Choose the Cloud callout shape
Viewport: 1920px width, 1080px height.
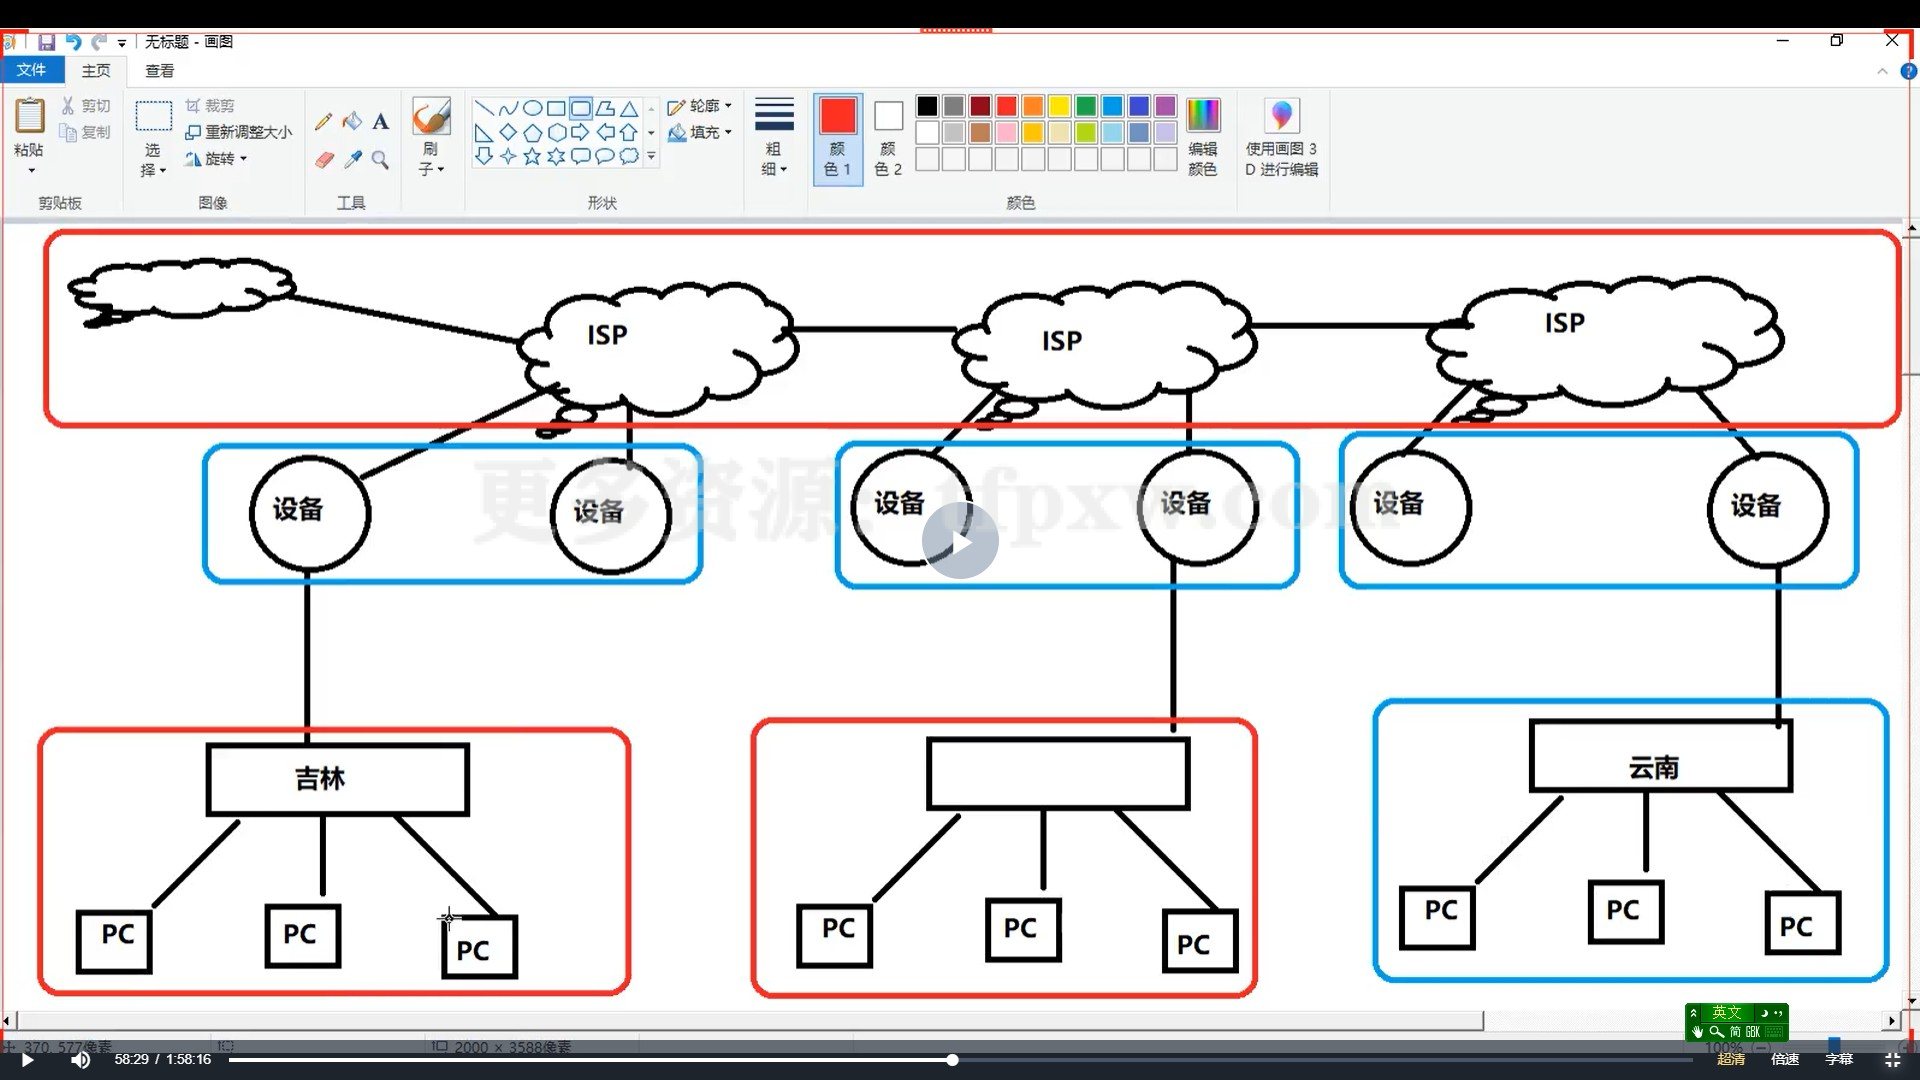click(629, 156)
